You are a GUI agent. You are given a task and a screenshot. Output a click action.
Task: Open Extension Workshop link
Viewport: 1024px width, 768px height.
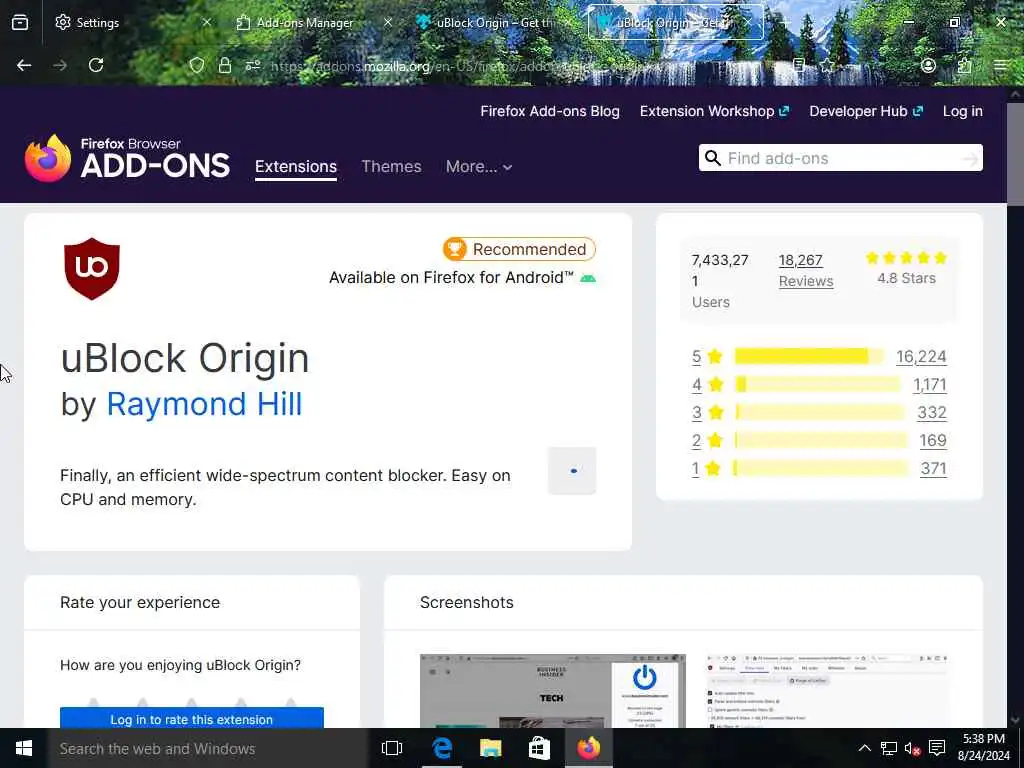click(x=714, y=111)
